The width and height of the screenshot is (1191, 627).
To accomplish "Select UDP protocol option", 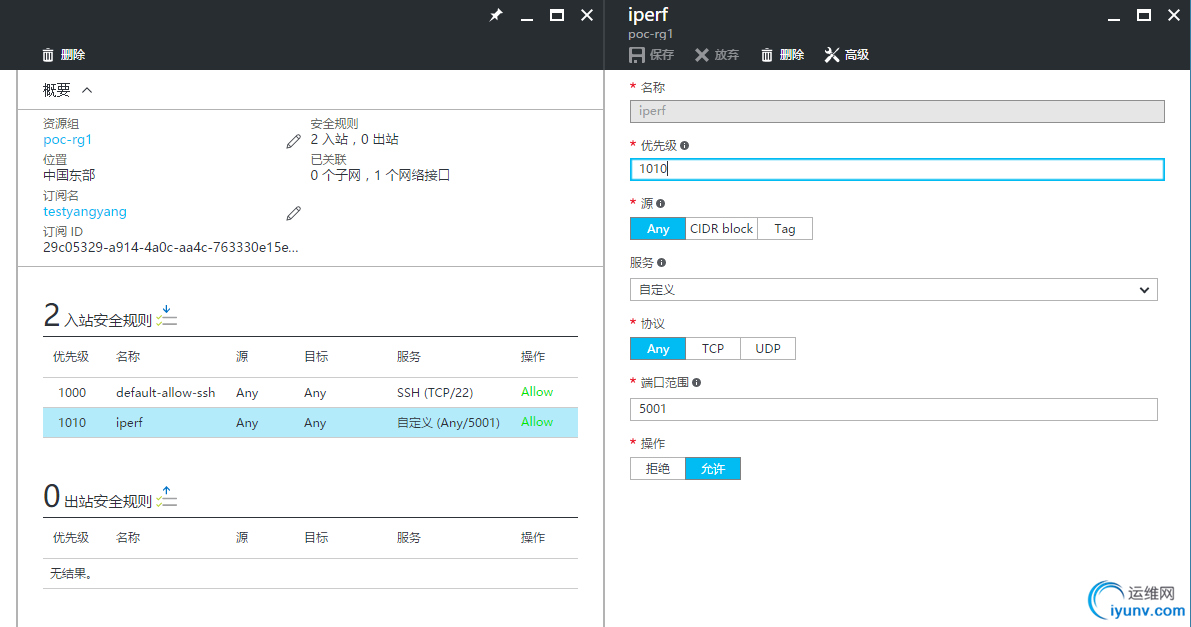I will pyautogui.click(x=768, y=349).
